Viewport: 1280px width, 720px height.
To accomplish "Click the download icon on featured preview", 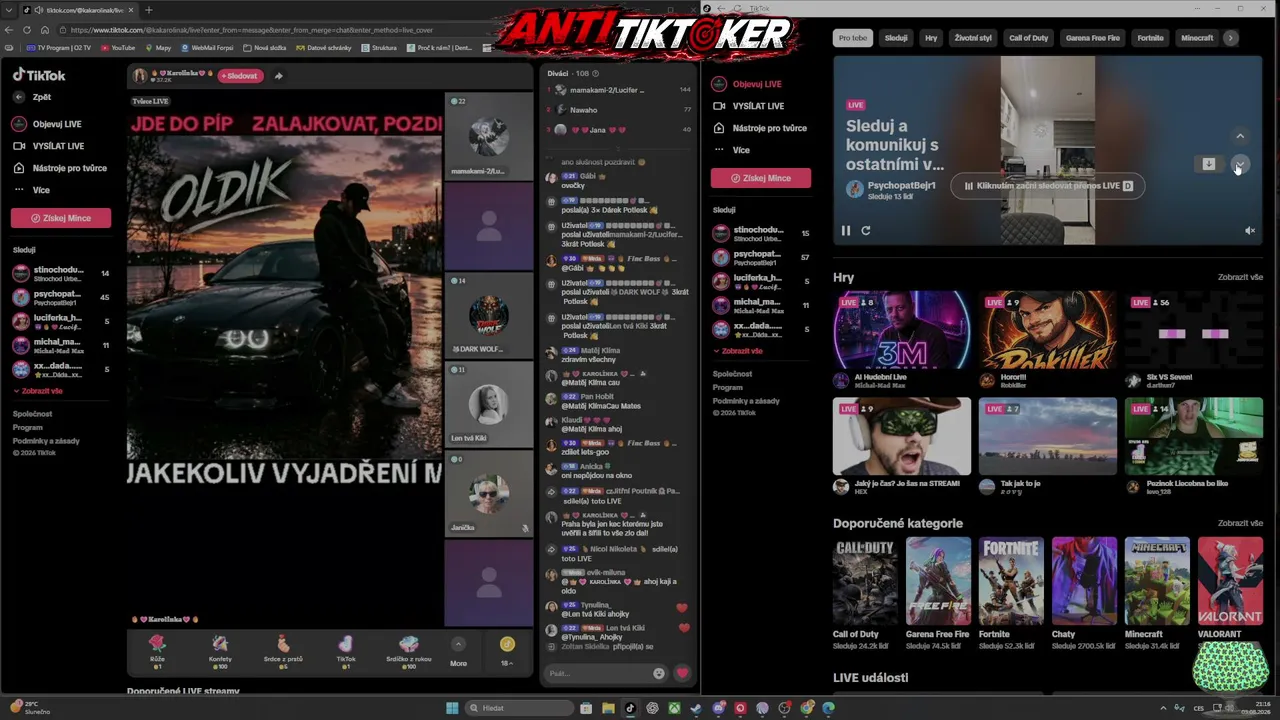I will [1208, 164].
